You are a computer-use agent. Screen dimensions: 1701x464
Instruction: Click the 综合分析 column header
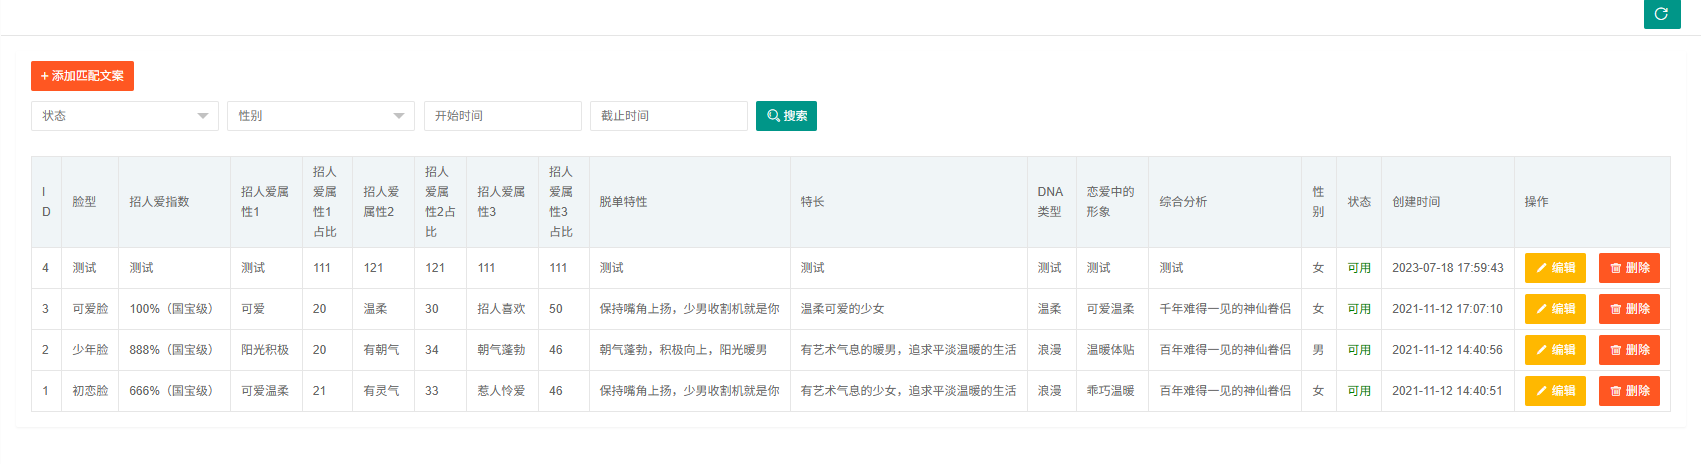coord(1183,202)
